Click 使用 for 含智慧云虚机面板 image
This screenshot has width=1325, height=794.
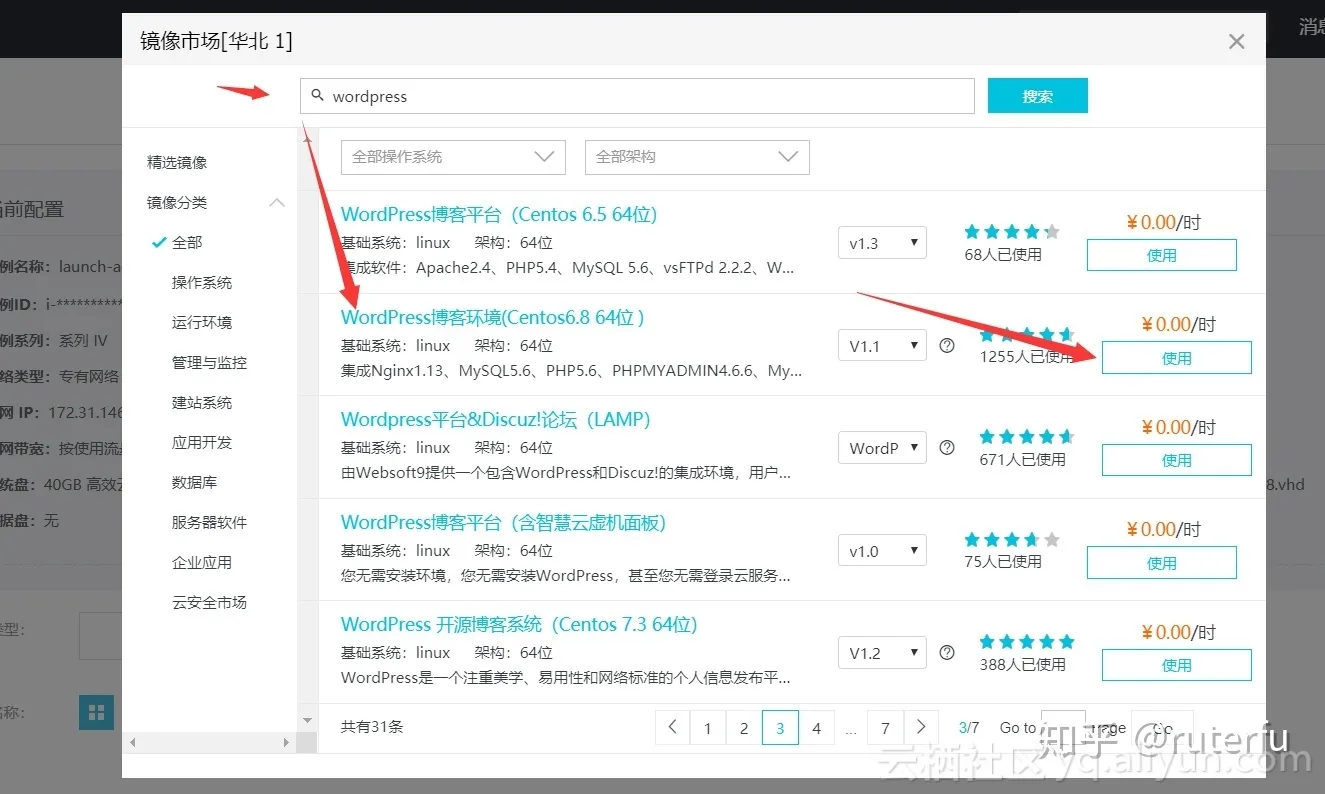click(x=1162, y=563)
